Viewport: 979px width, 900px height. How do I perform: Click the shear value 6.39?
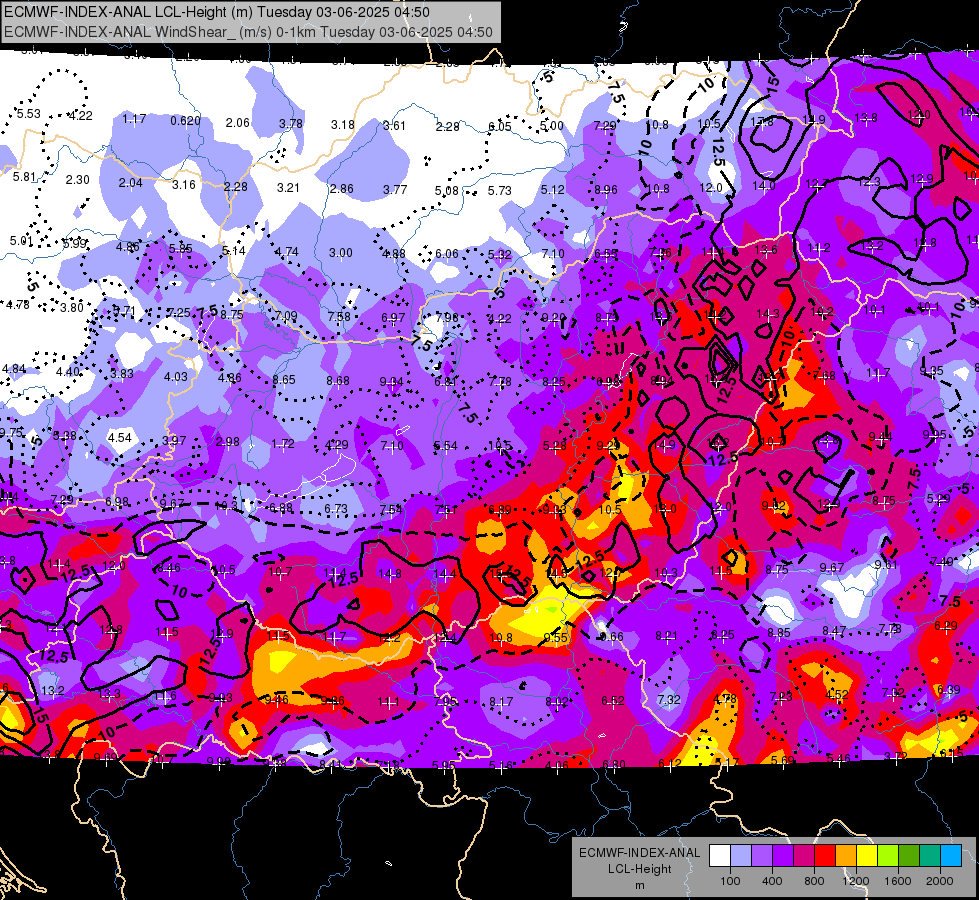(x=948, y=690)
